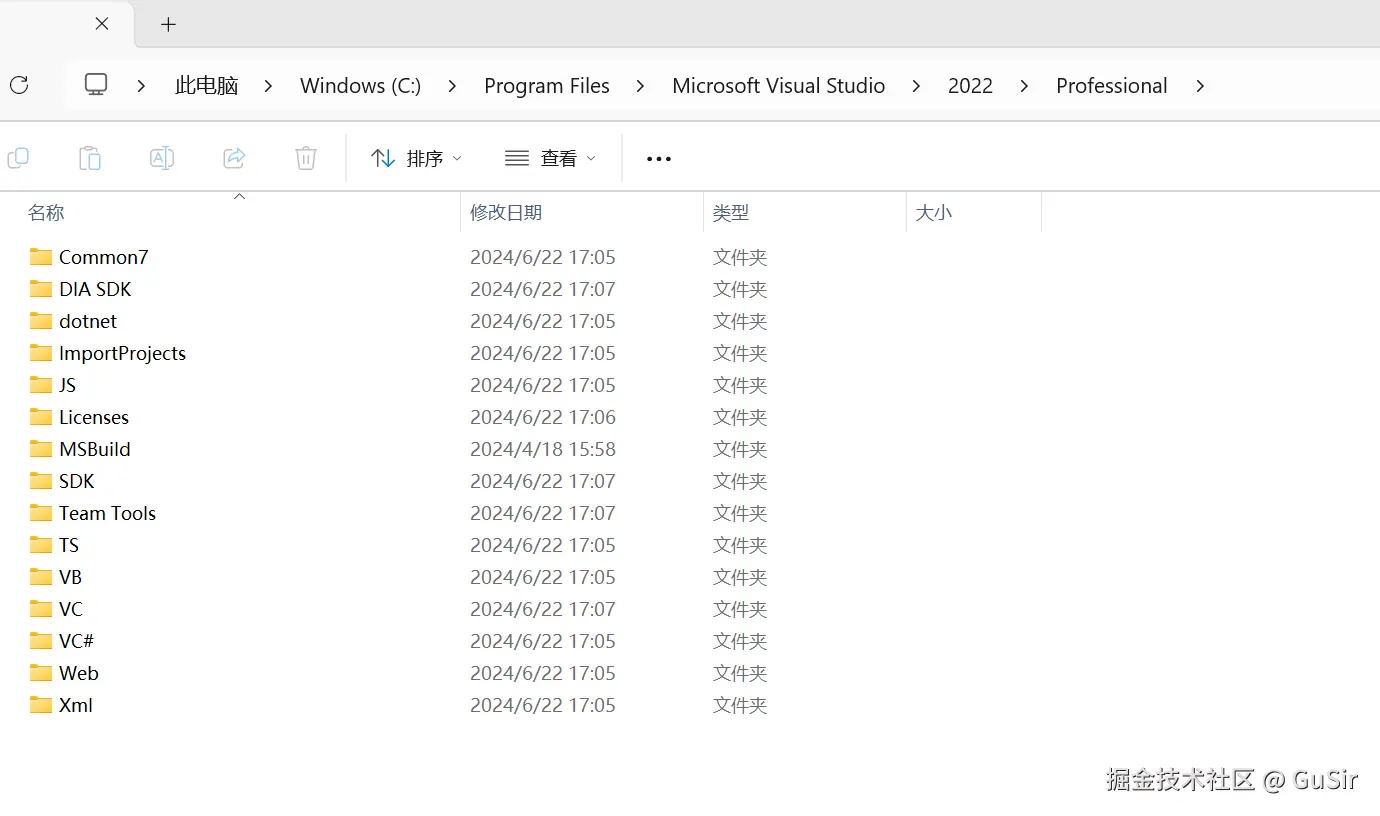Select the ImportProjects folder name
This screenshot has width=1380, height=816.
(x=122, y=353)
